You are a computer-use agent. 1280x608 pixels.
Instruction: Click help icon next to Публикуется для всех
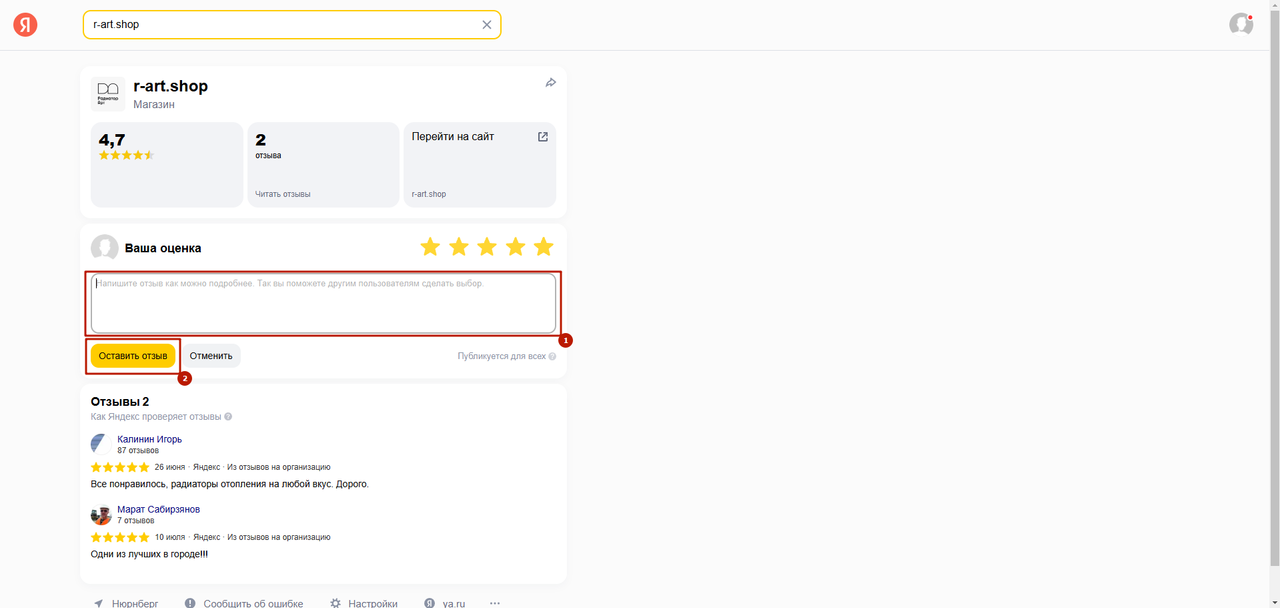point(552,356)
